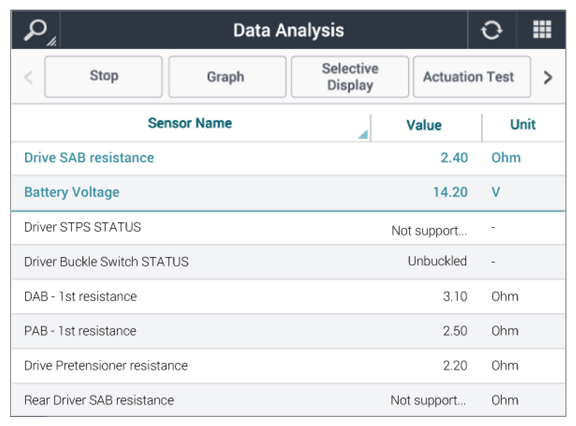Deselect the Battery Voltage row
The width and height of the screenshot is (576, 426).
click(x=288, y=192)
